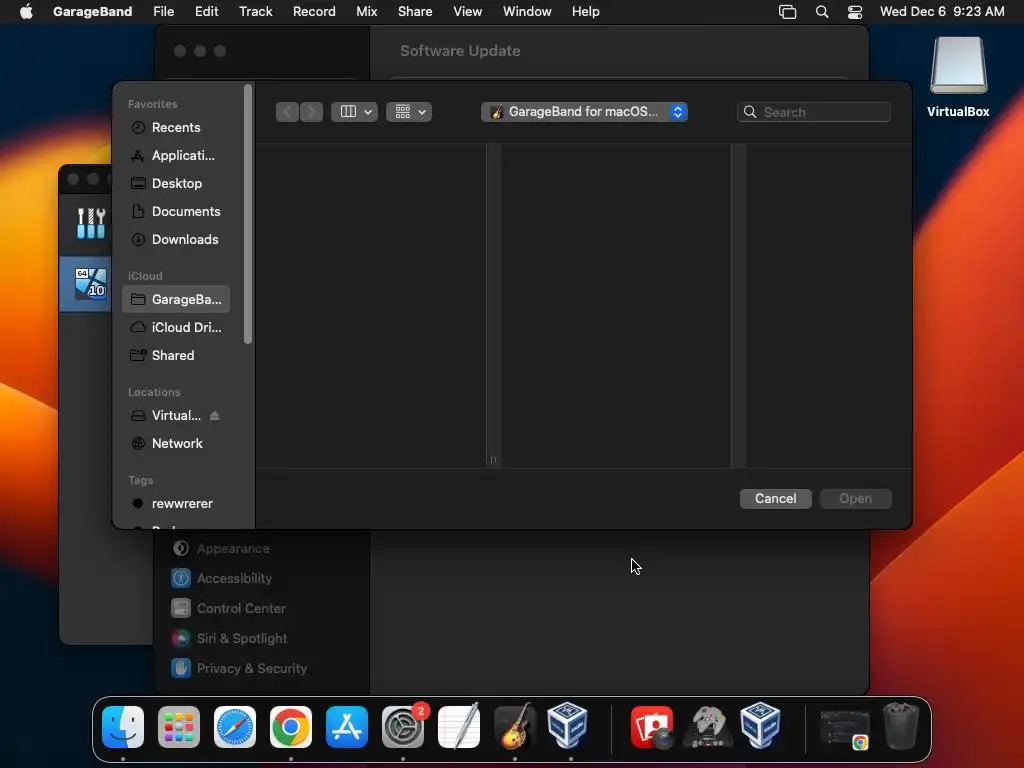
Task: Open the Share menu
Action: [415, 12]
